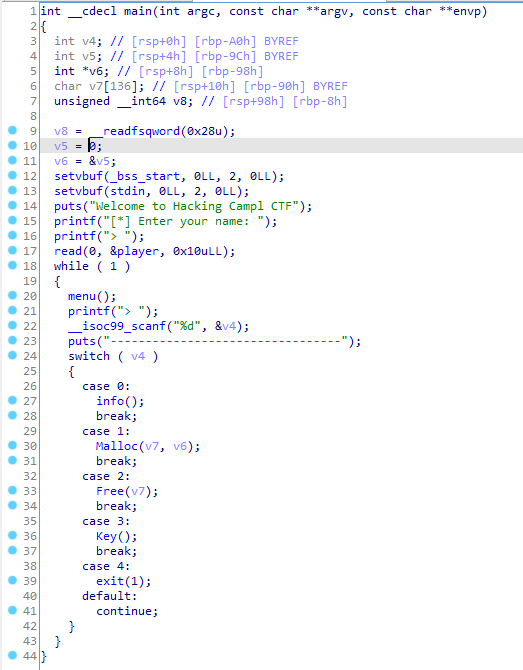
Task: Select variable v7 declaration char v7[136]
Action: [99, 86]
